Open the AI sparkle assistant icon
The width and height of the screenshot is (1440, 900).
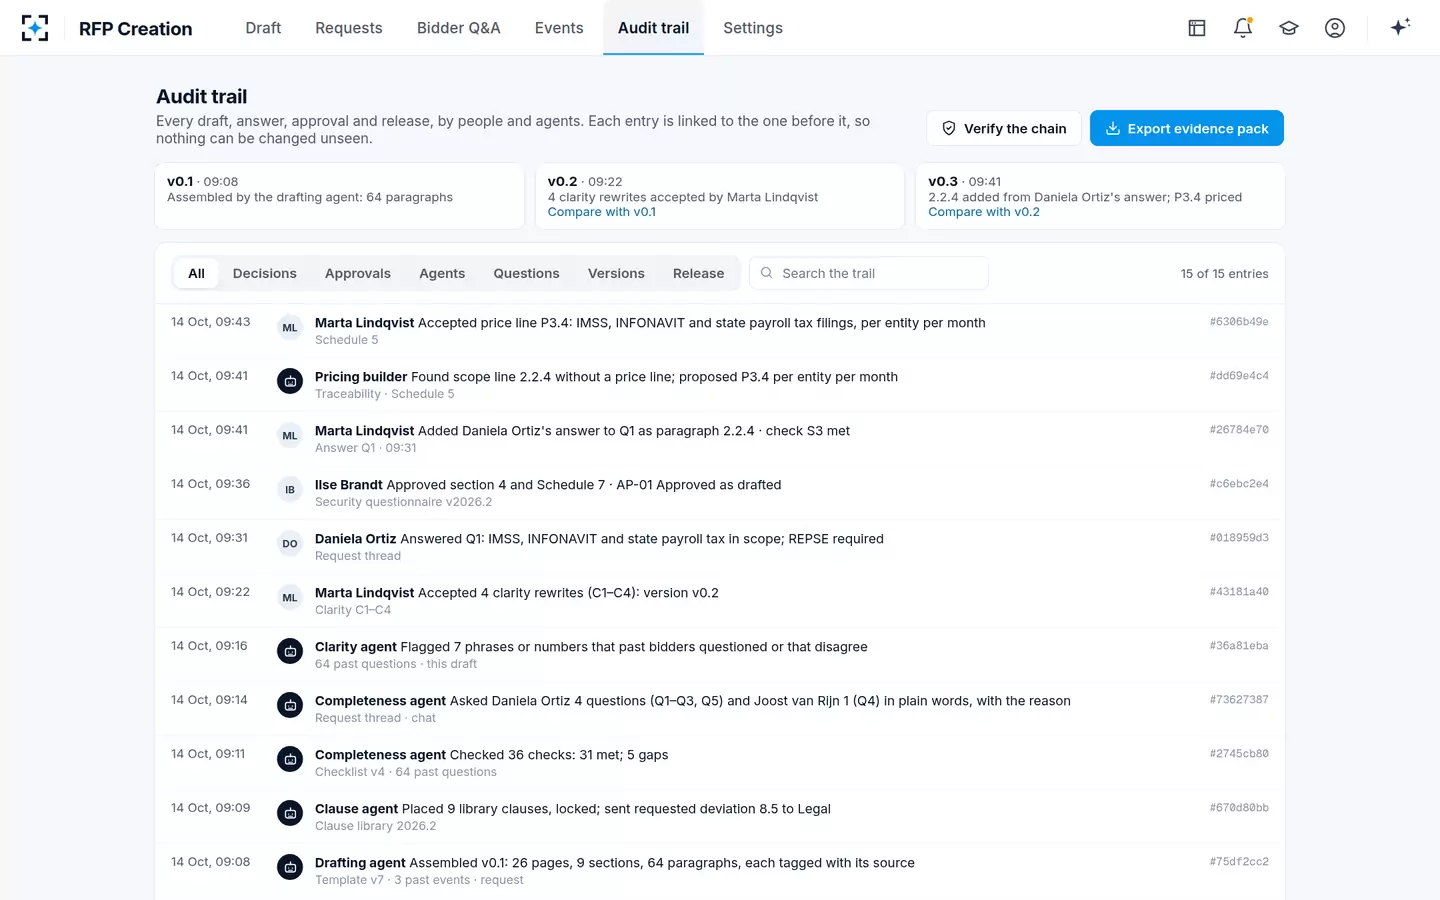[1400, 27]
